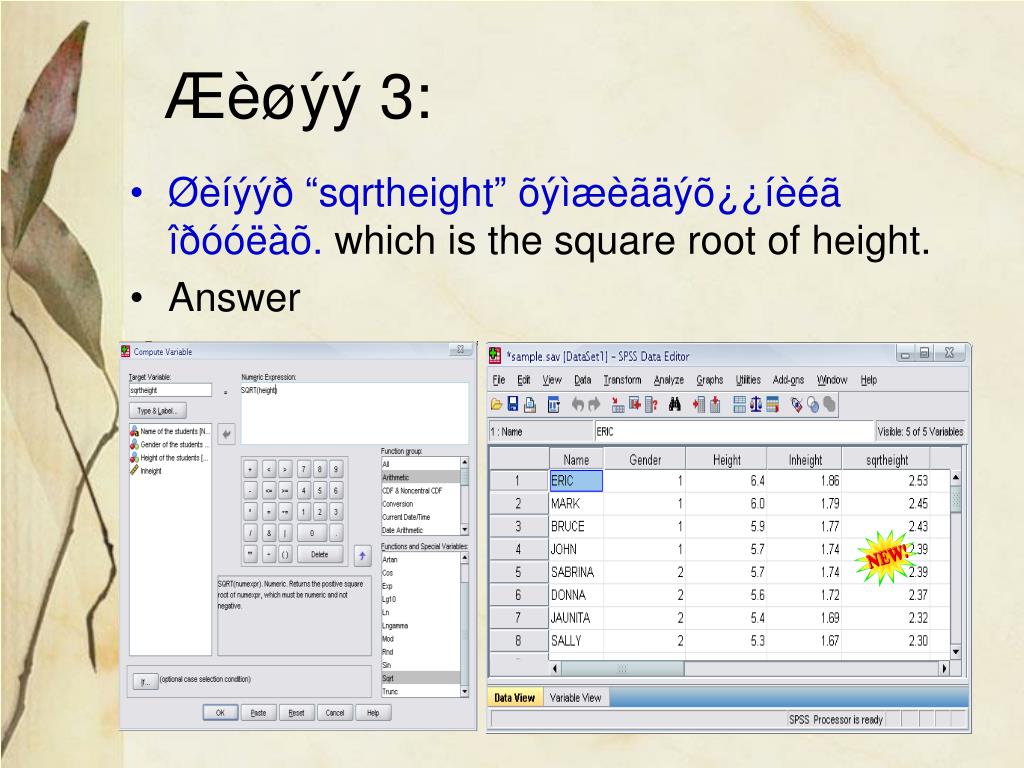
Task: Click the Find binoculars icon
Action: [x=675, y=405]
